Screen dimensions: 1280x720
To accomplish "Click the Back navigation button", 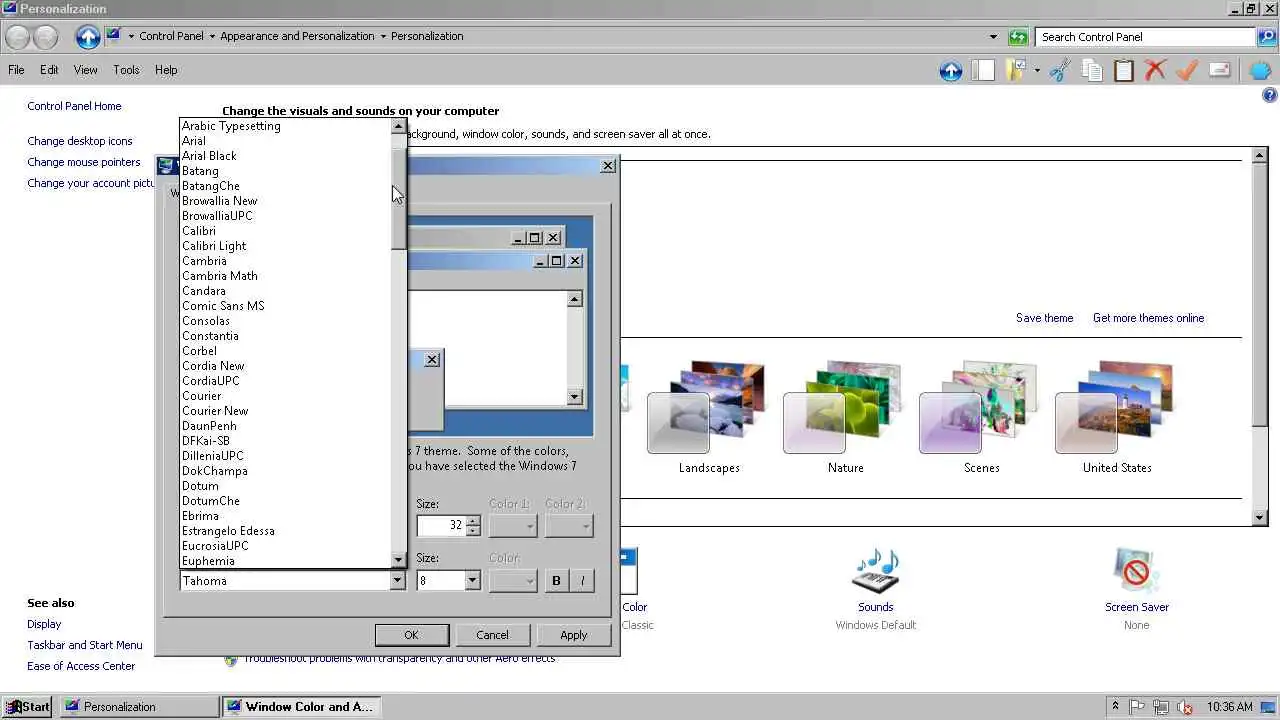I will click(17, 37).
